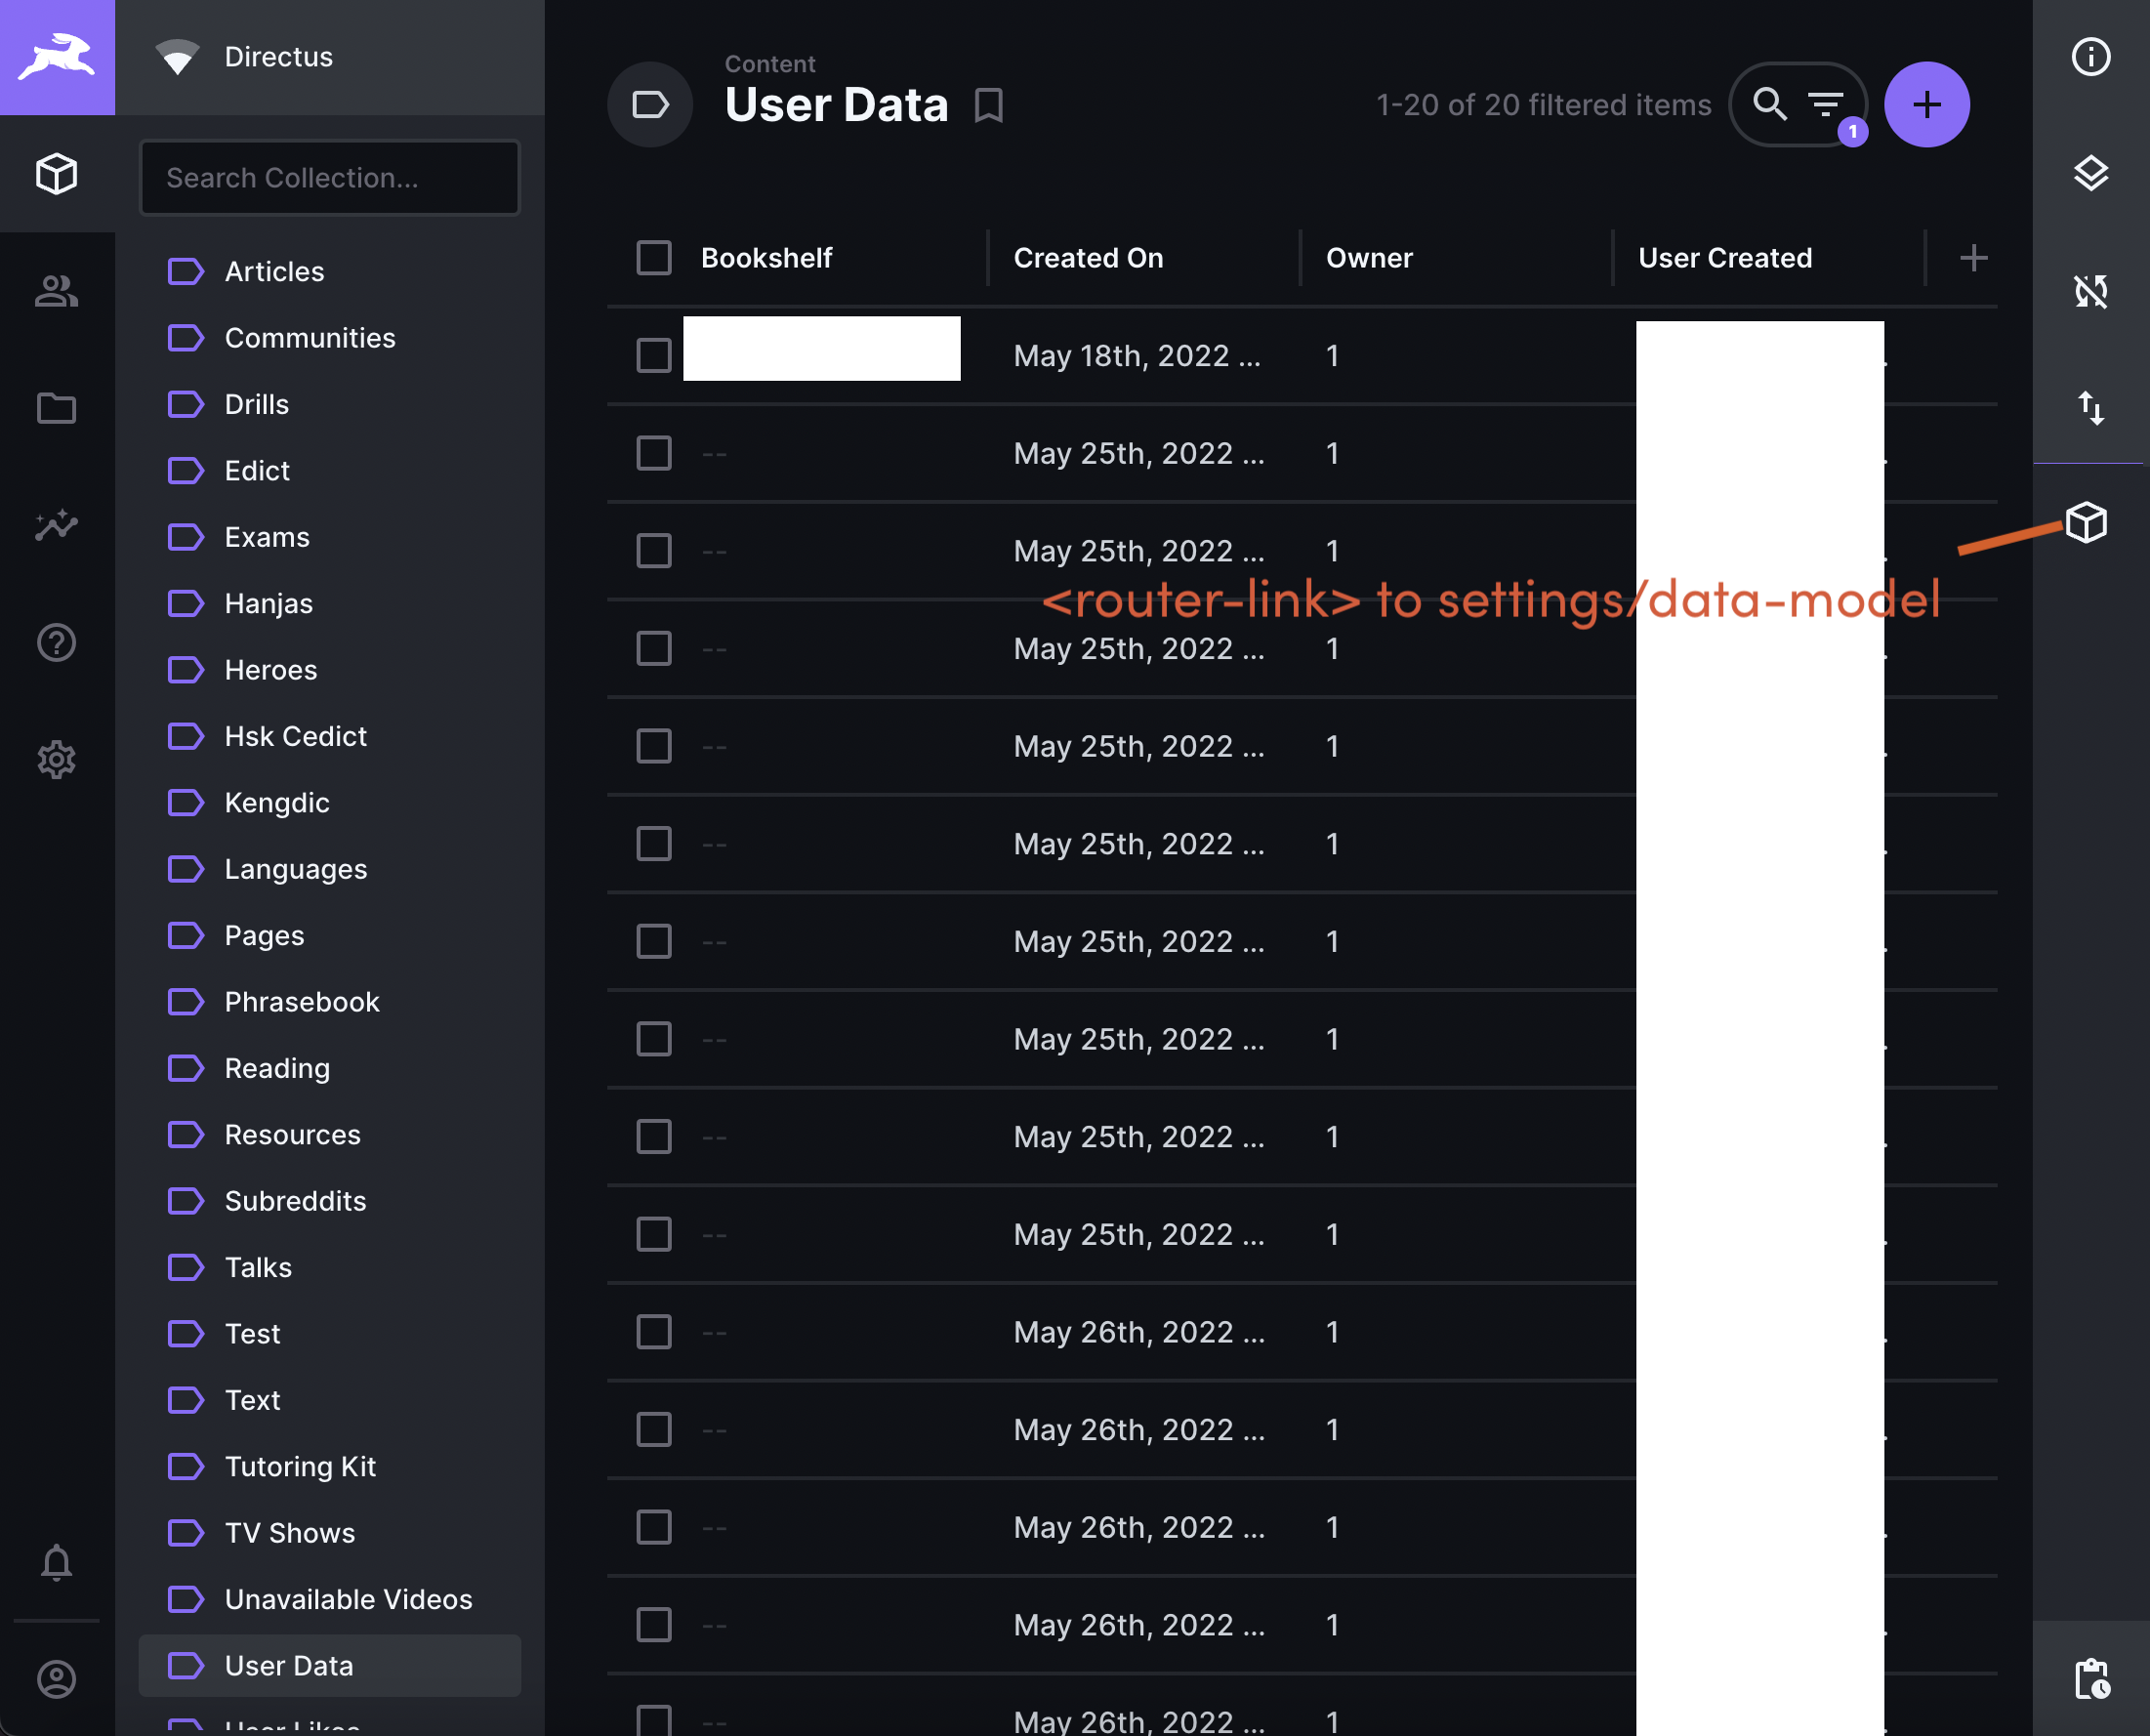Open the layout options layers icon

(2091, 174)
